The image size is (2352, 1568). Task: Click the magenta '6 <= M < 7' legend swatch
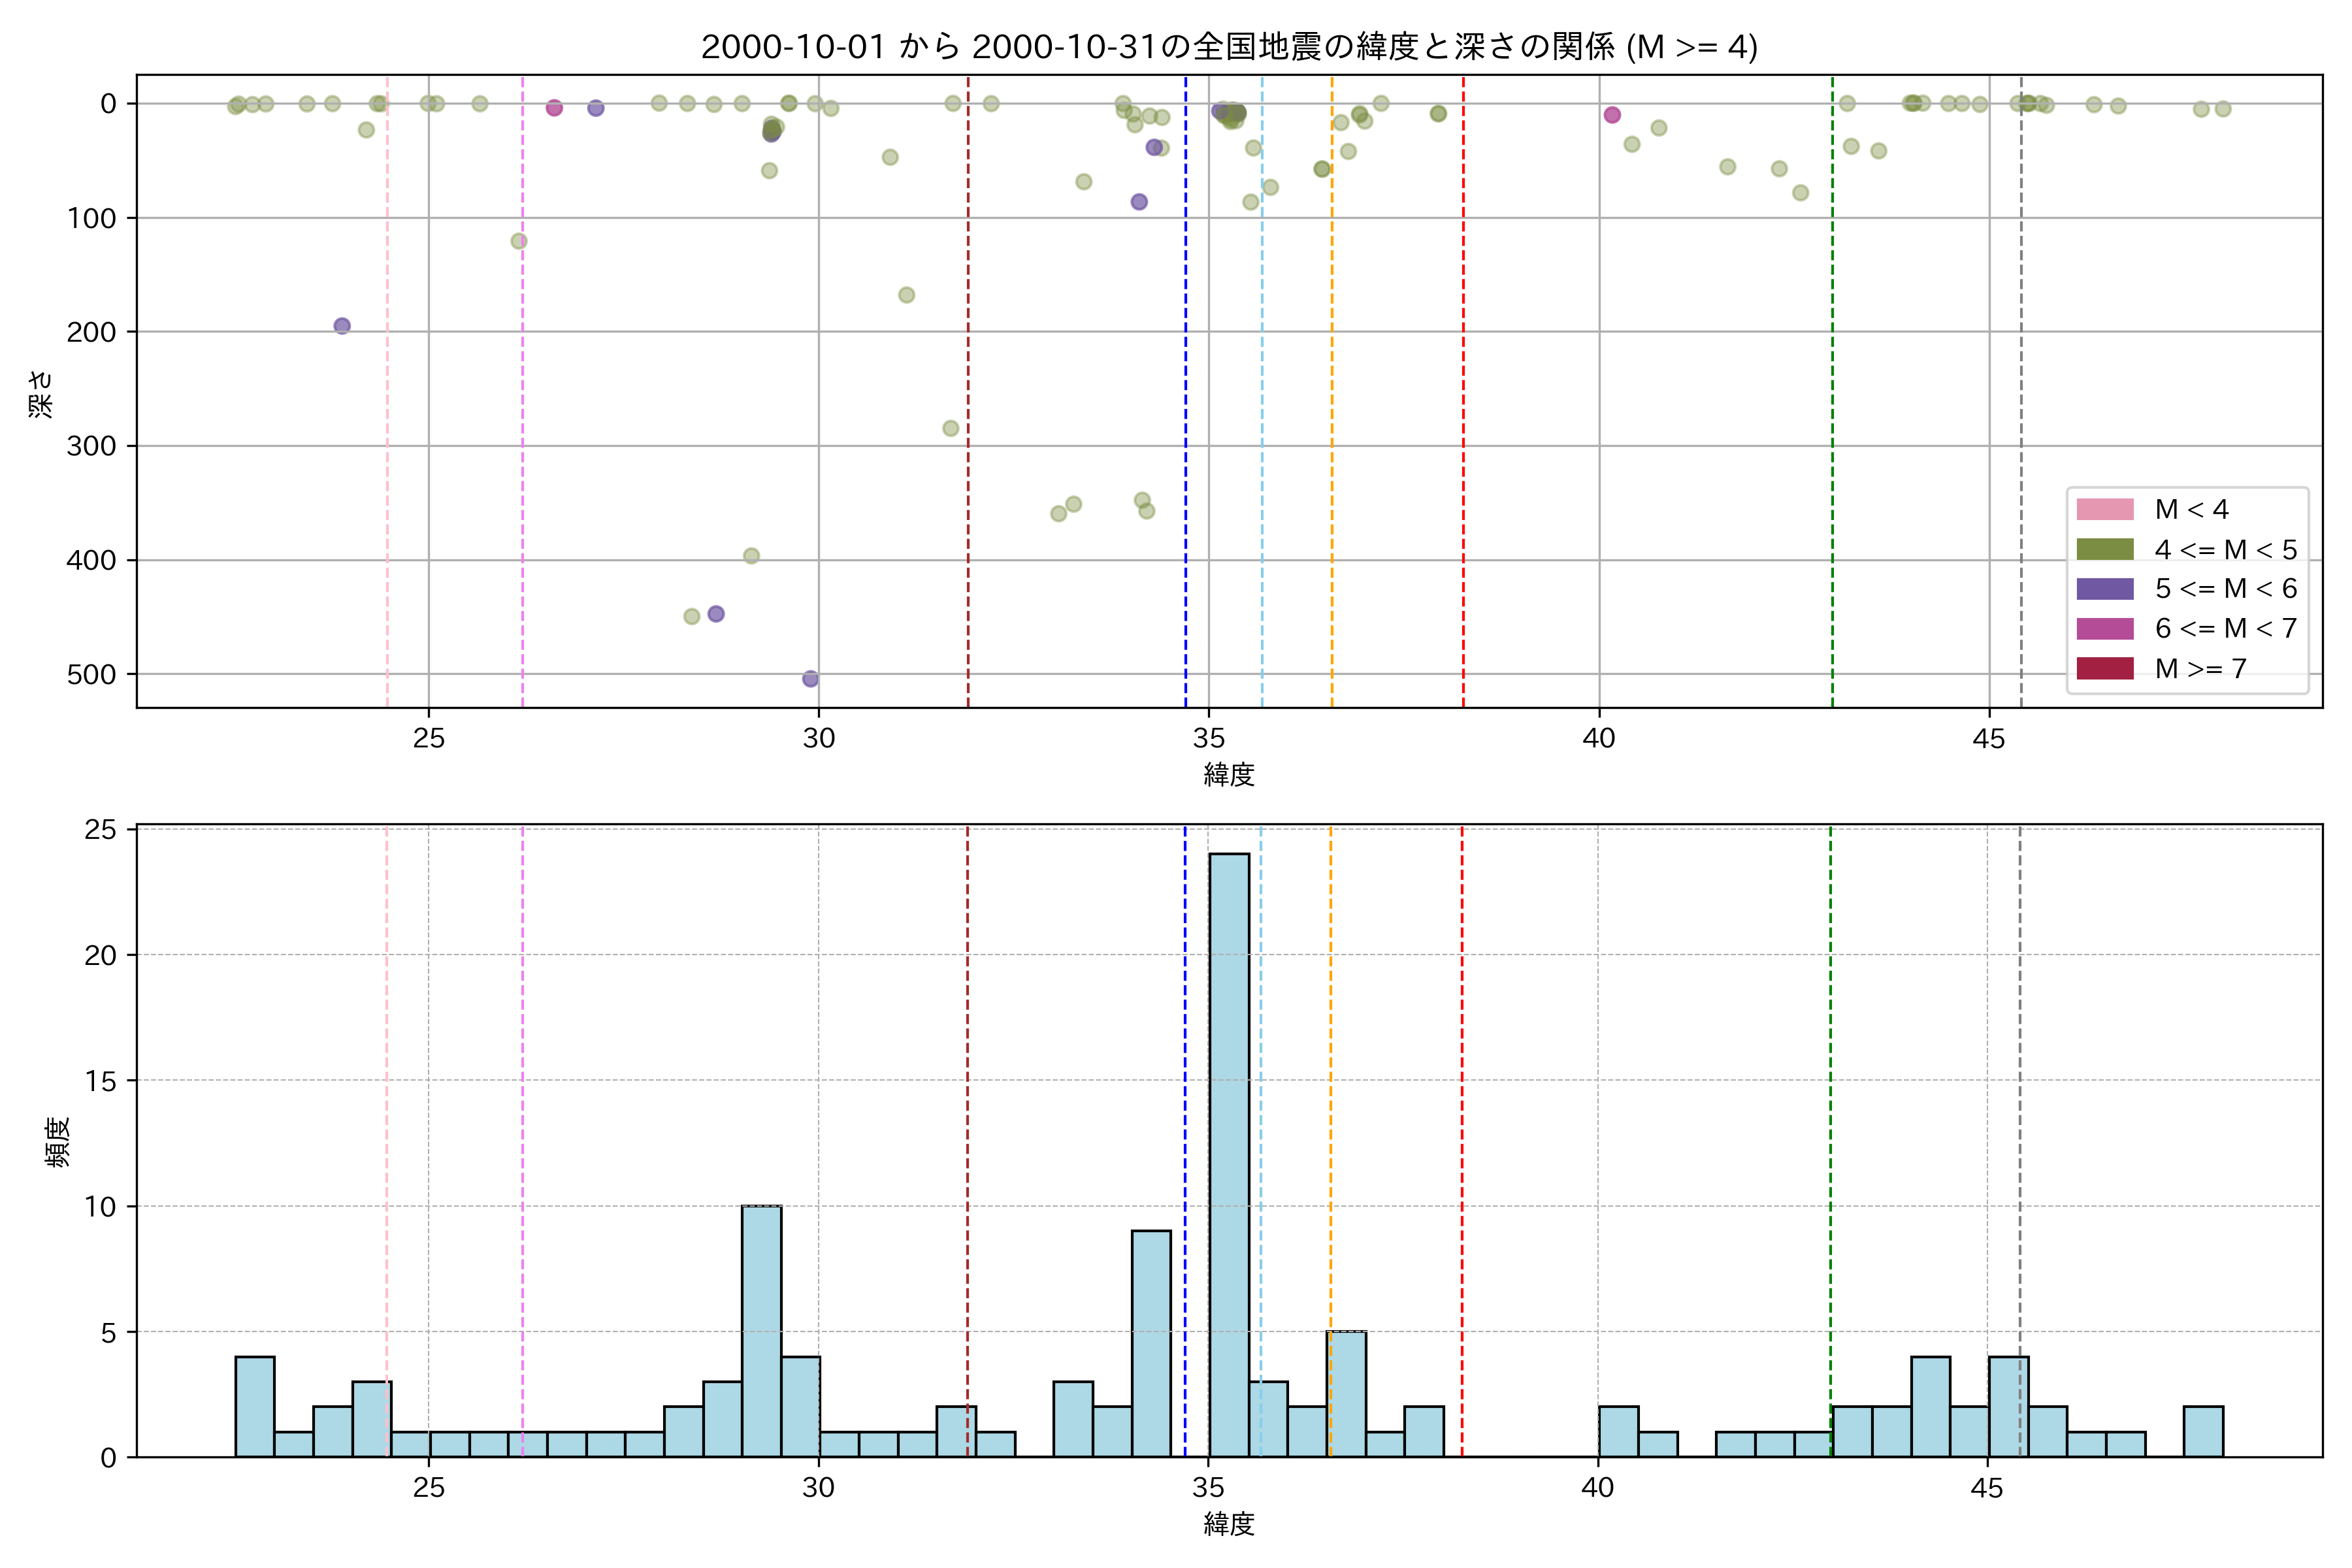[x=2104, y=628]
